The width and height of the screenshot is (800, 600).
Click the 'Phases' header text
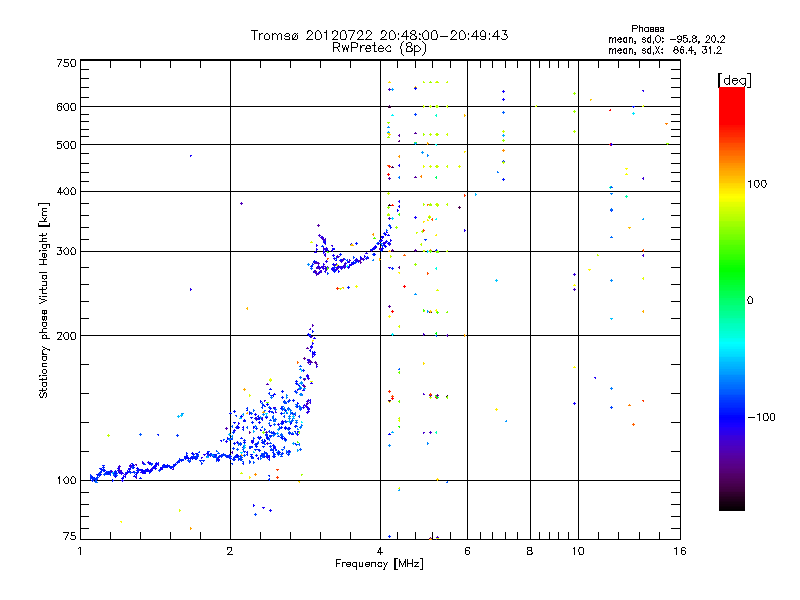click(647, 29)
